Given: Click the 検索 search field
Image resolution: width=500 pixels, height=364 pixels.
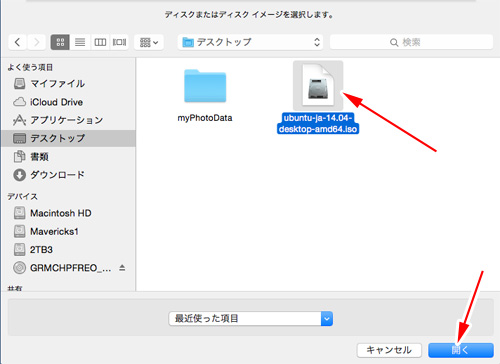Looking at the screenshot, I should click(x=411, y=42).
